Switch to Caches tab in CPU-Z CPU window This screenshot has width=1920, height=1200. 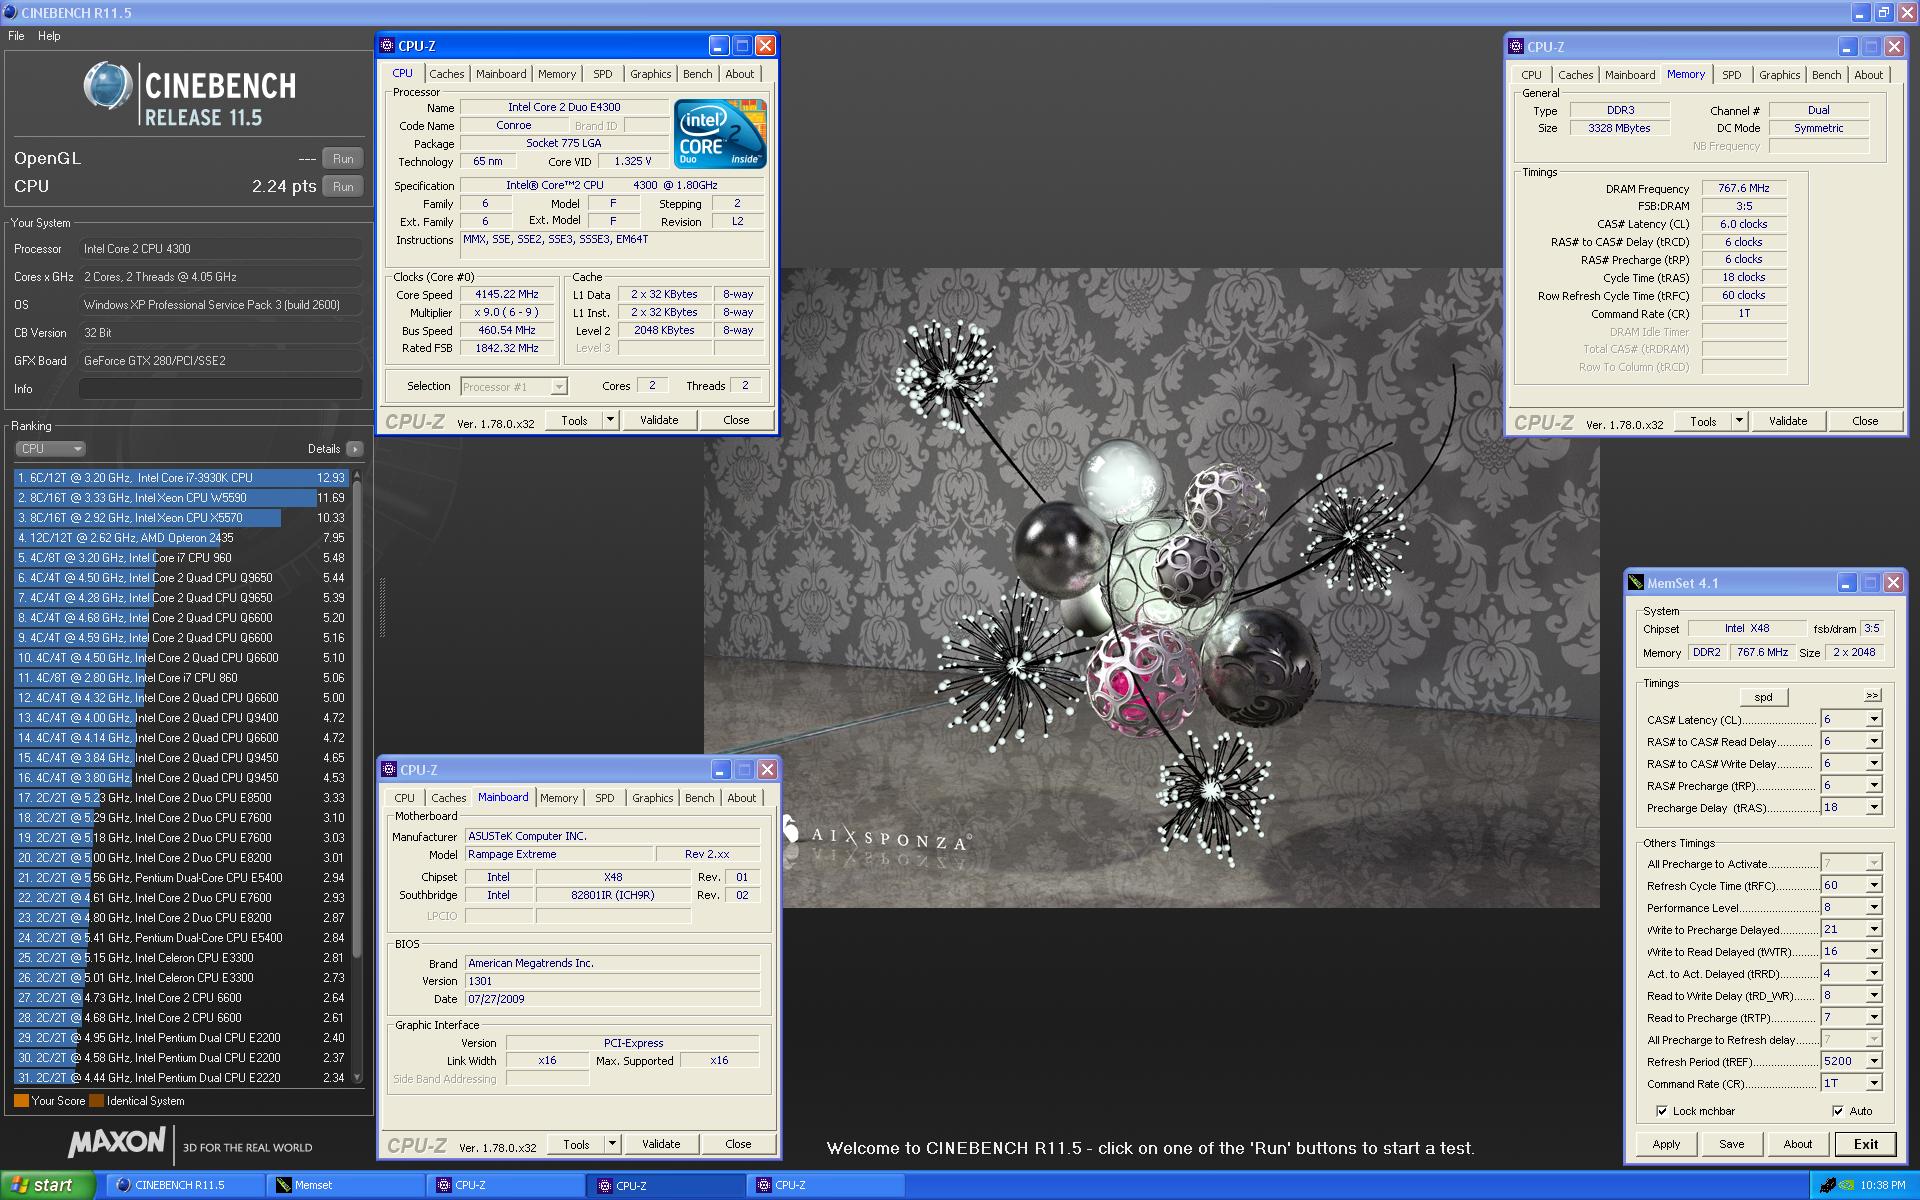pos(447,74)
